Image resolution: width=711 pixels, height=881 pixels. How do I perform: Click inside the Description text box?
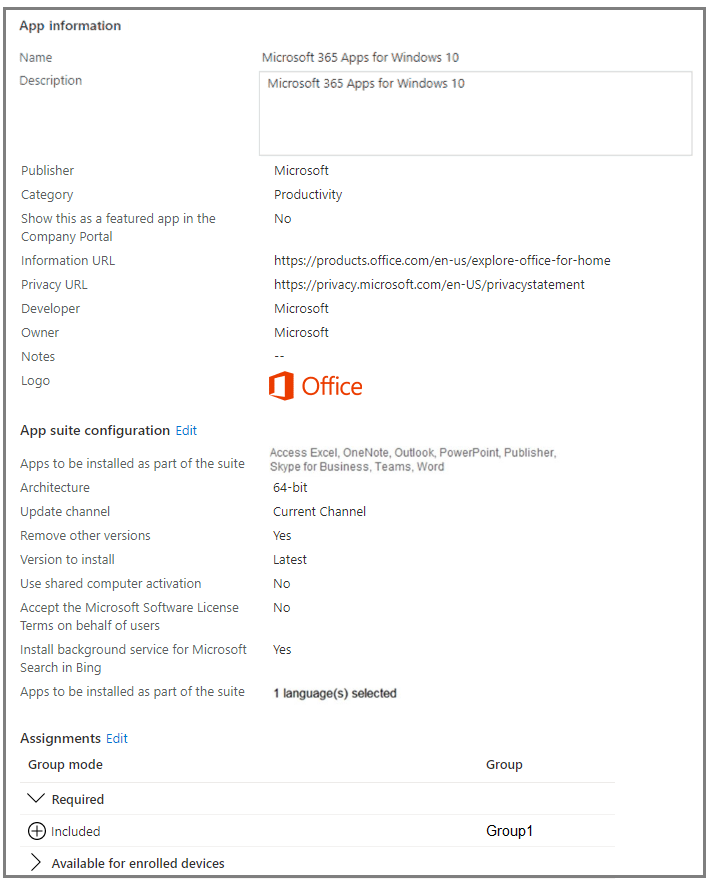pos(475,113)
